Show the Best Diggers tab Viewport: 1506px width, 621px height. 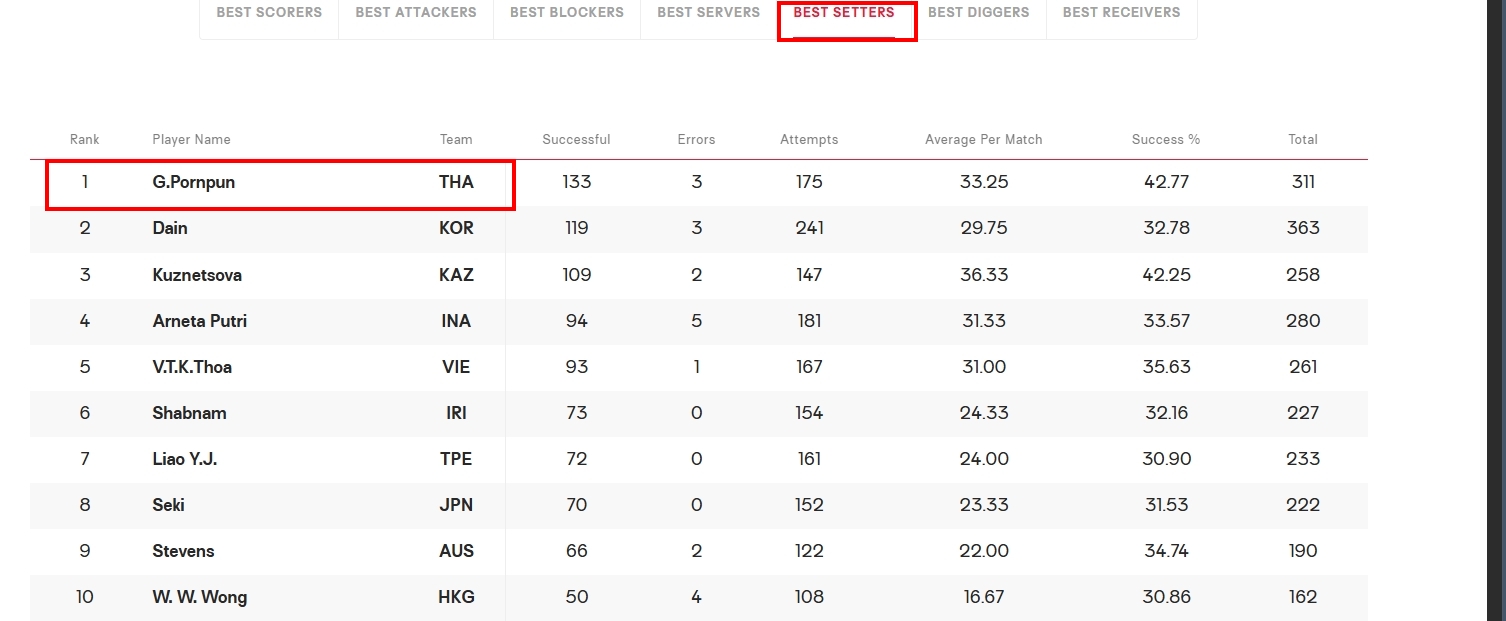[979, 13]
